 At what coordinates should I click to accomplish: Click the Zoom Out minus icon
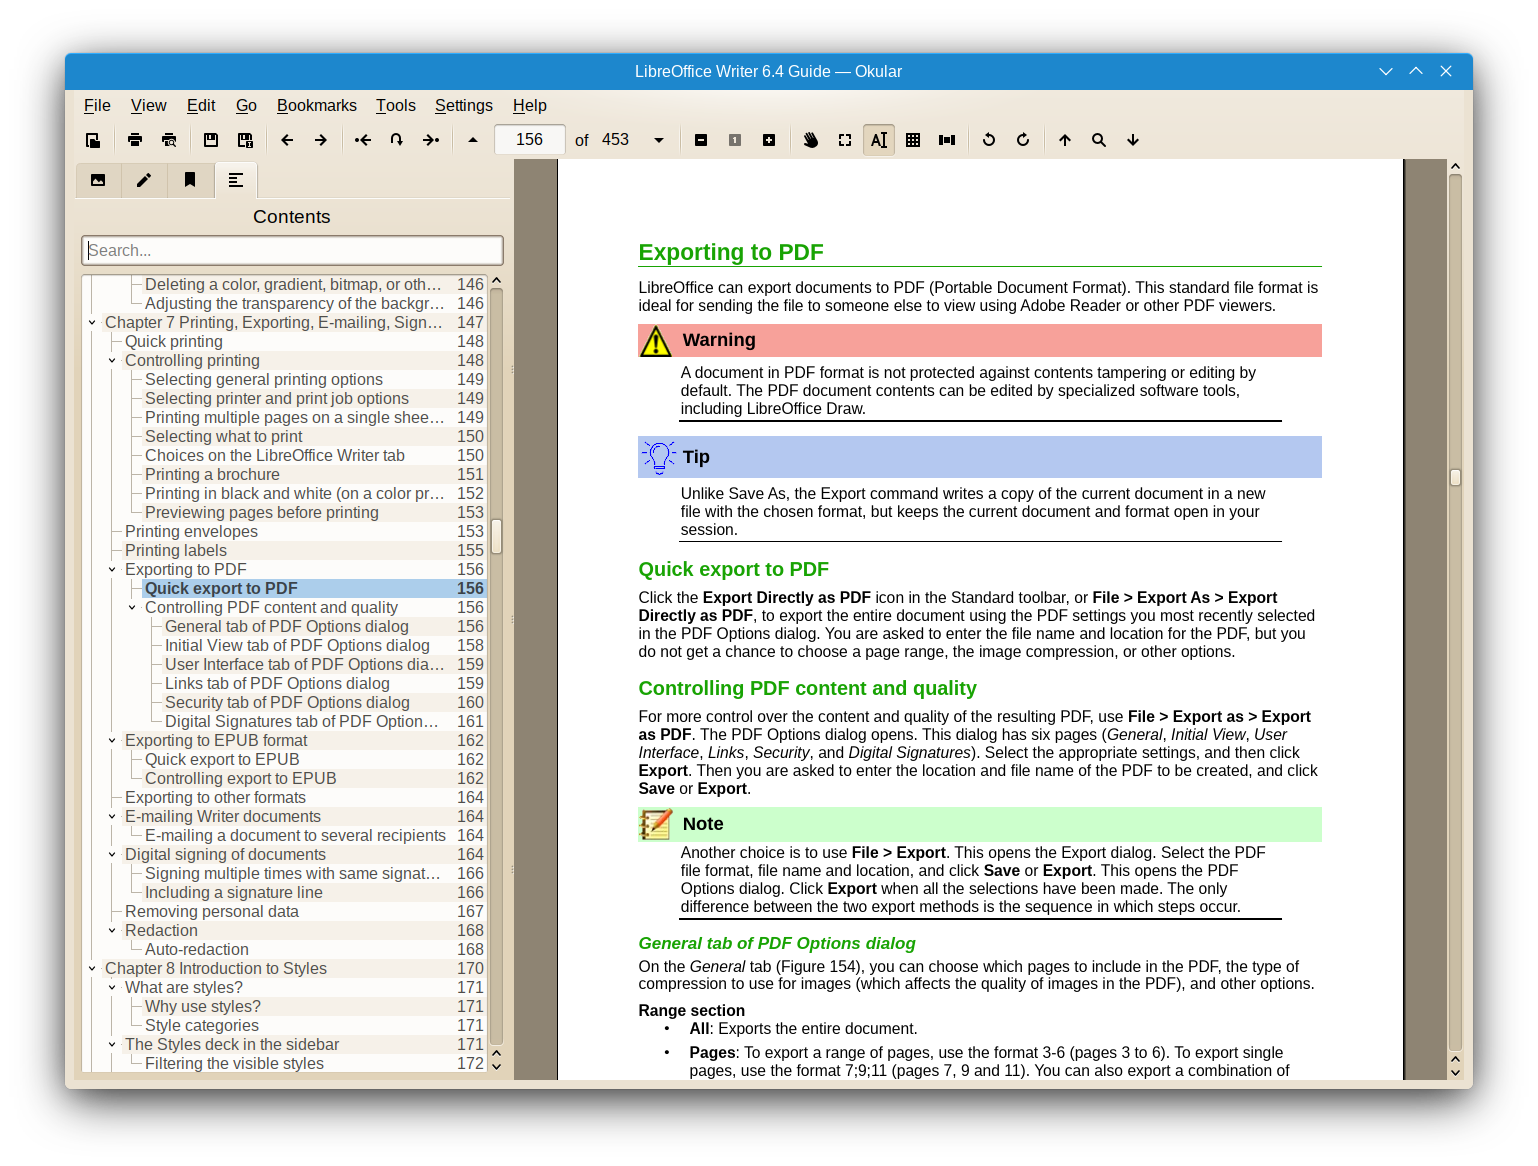point(701,140)
